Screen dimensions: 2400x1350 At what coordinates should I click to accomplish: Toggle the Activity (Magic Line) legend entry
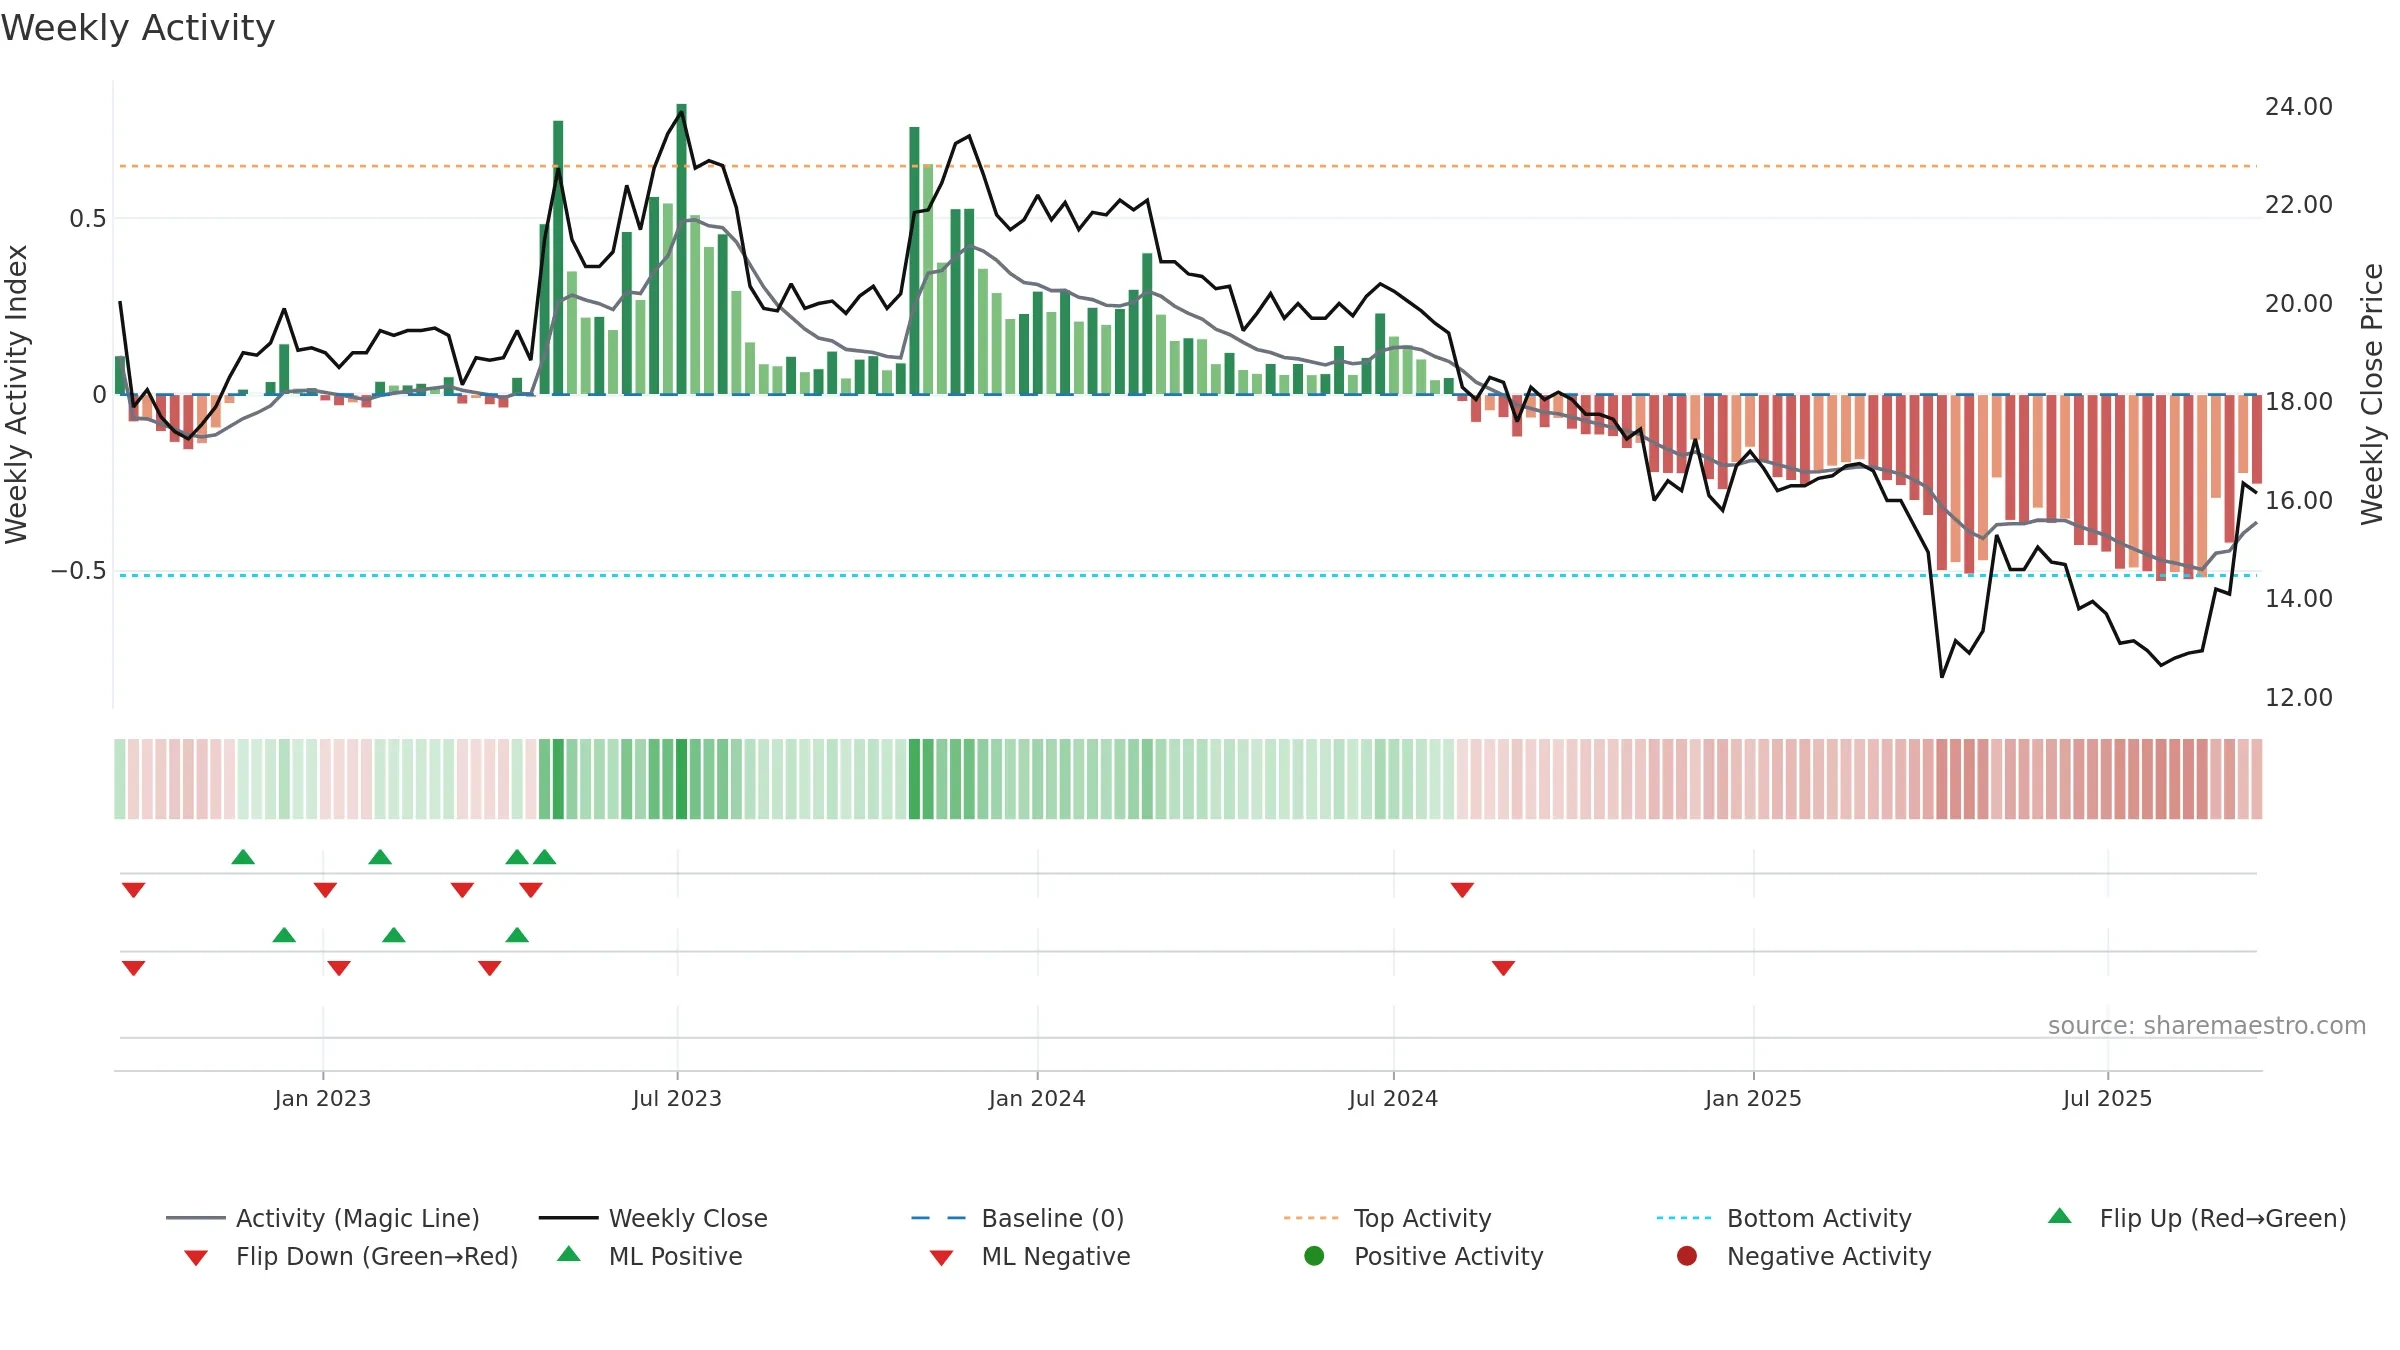point(323,1218)
